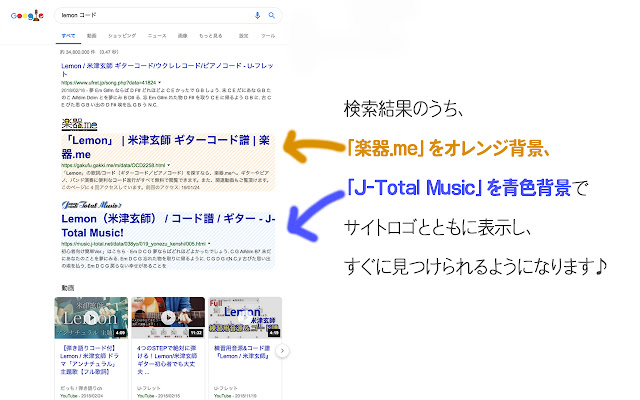
Task: Activate the microphone voice search icon
Action: point(257,16)
